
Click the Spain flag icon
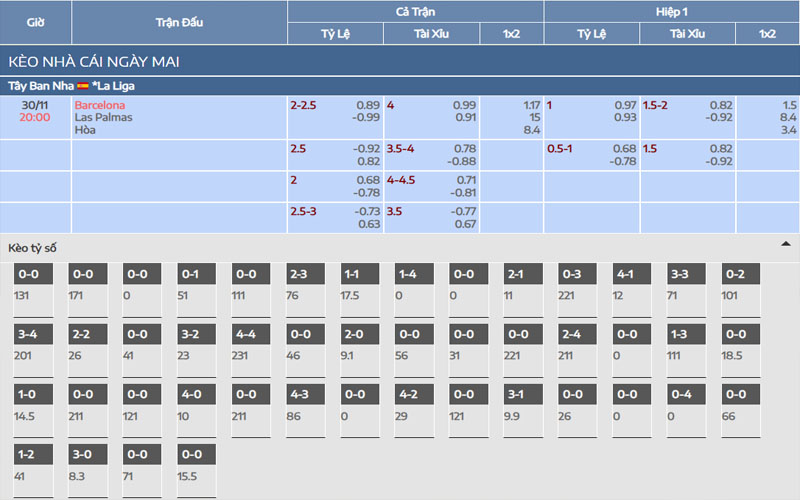point(83,86)
